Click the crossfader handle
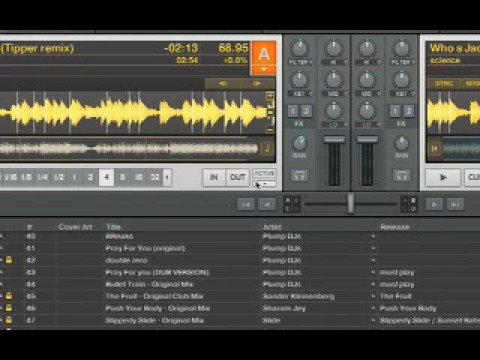The image size is (480, 360). tap(351, 203)
